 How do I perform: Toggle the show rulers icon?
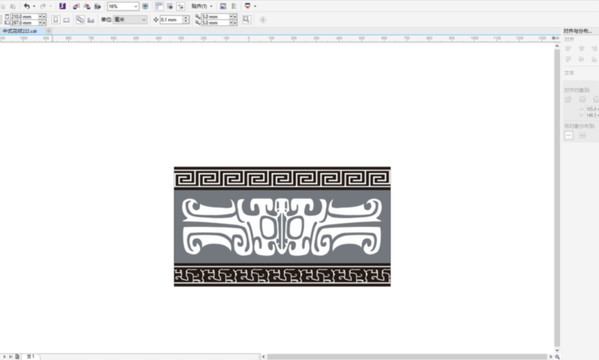point(159,6)
